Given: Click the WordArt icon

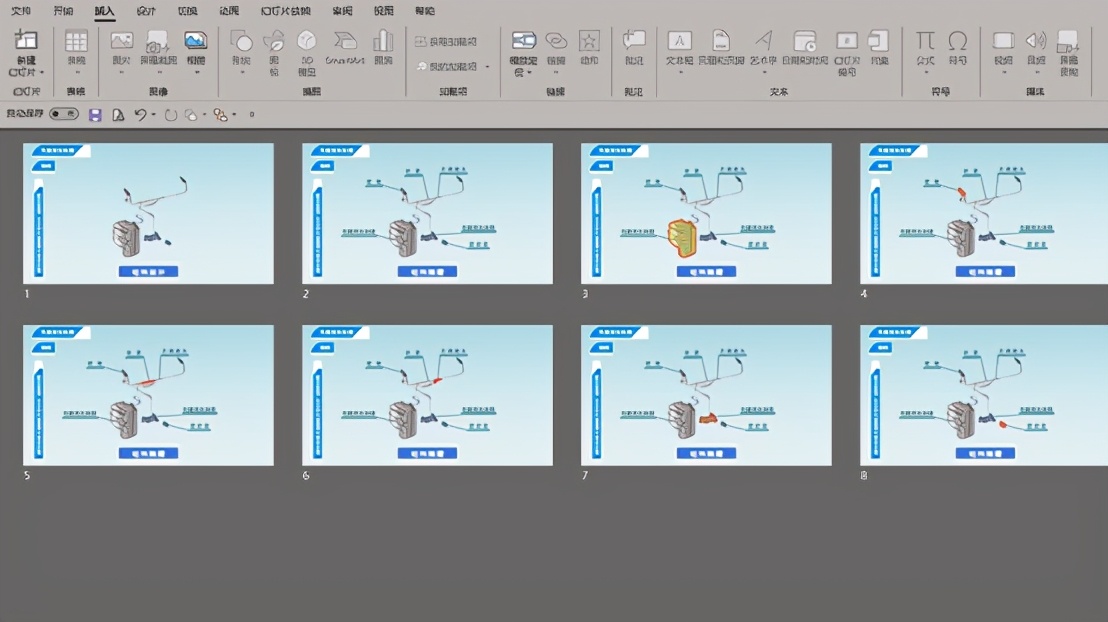Looking at the screenshot, I should (x=763, y=40).
